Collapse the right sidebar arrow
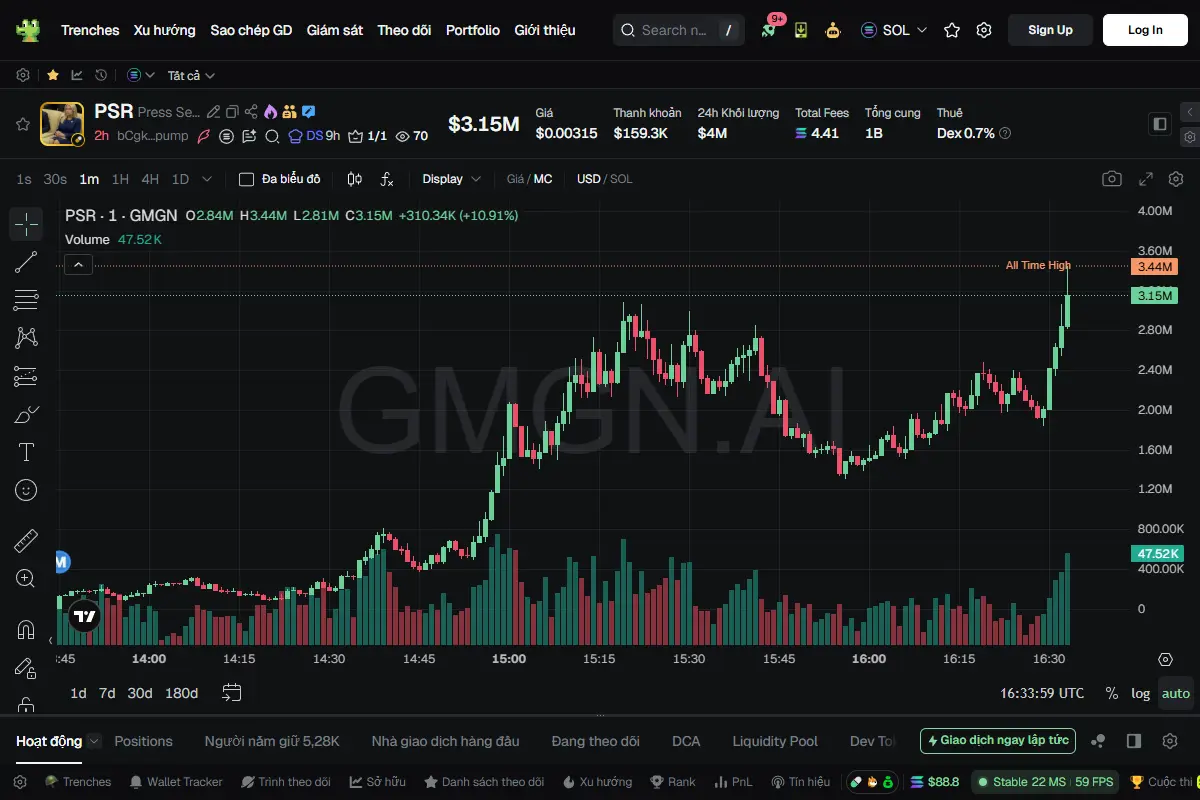 click(1189, 111)
